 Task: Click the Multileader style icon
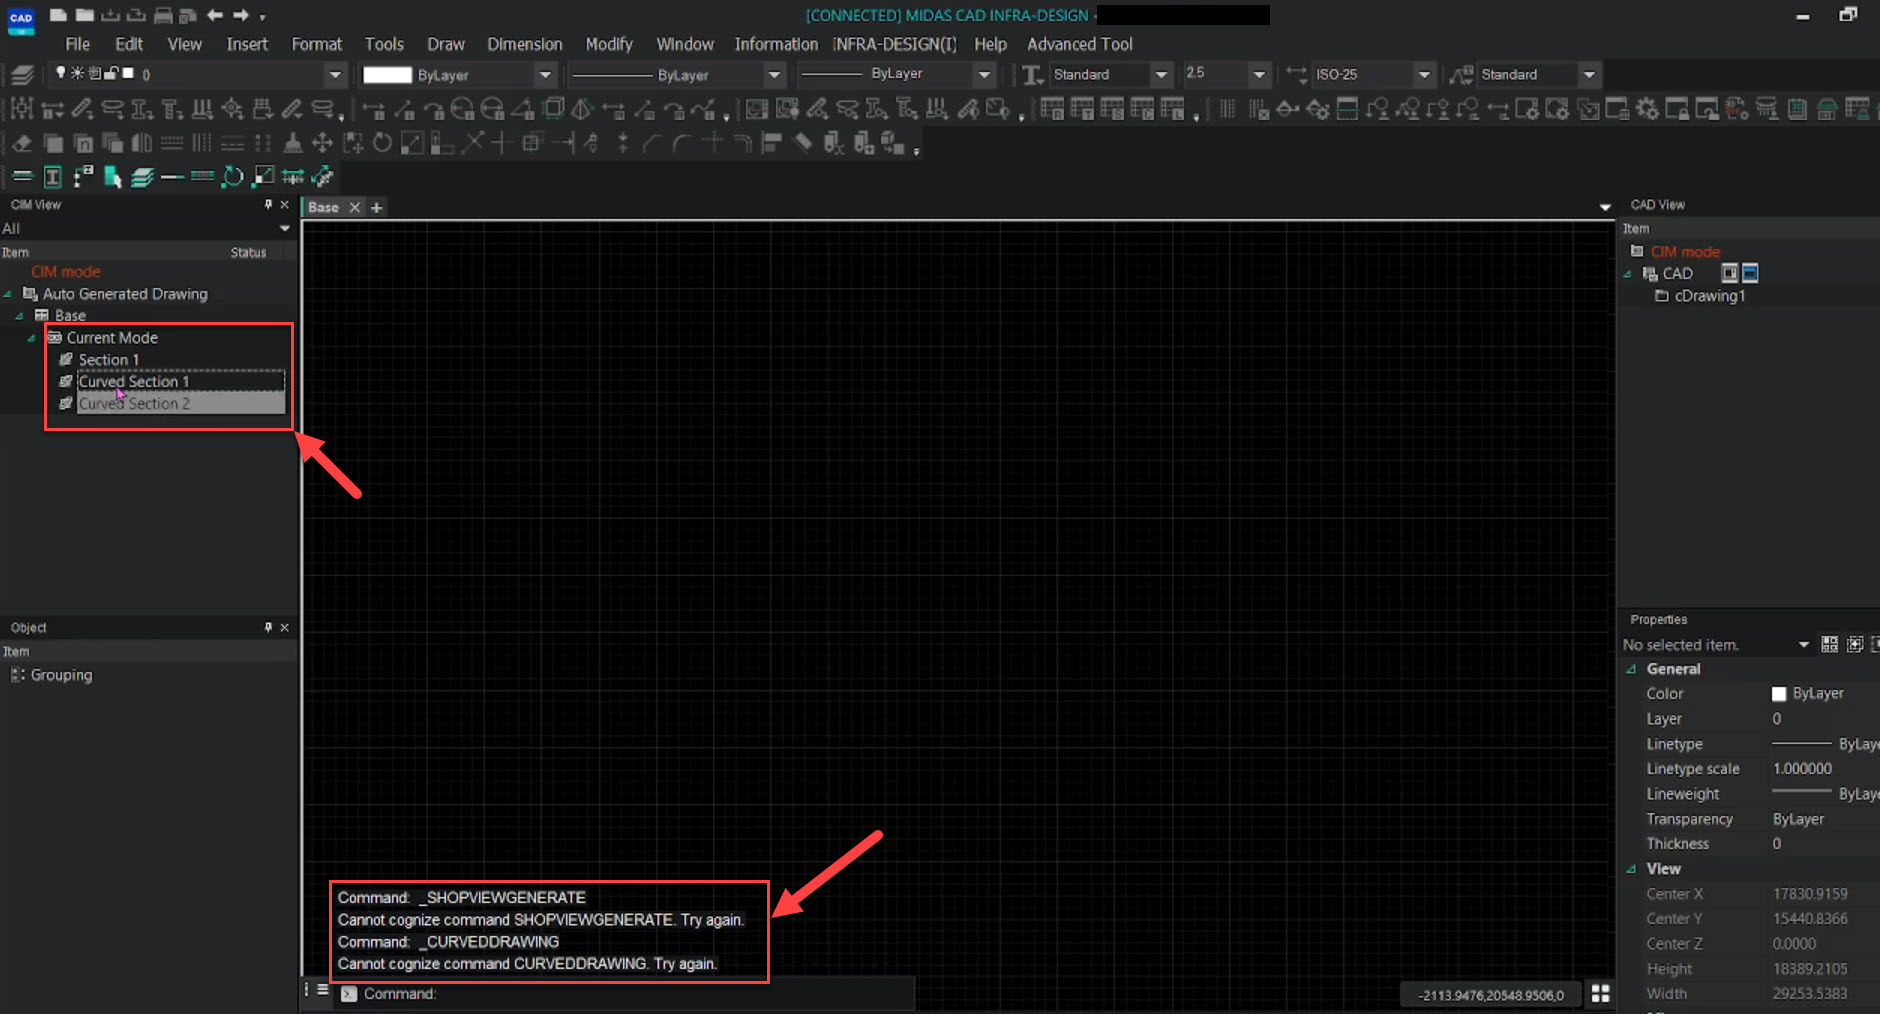tap(1461, 75)
